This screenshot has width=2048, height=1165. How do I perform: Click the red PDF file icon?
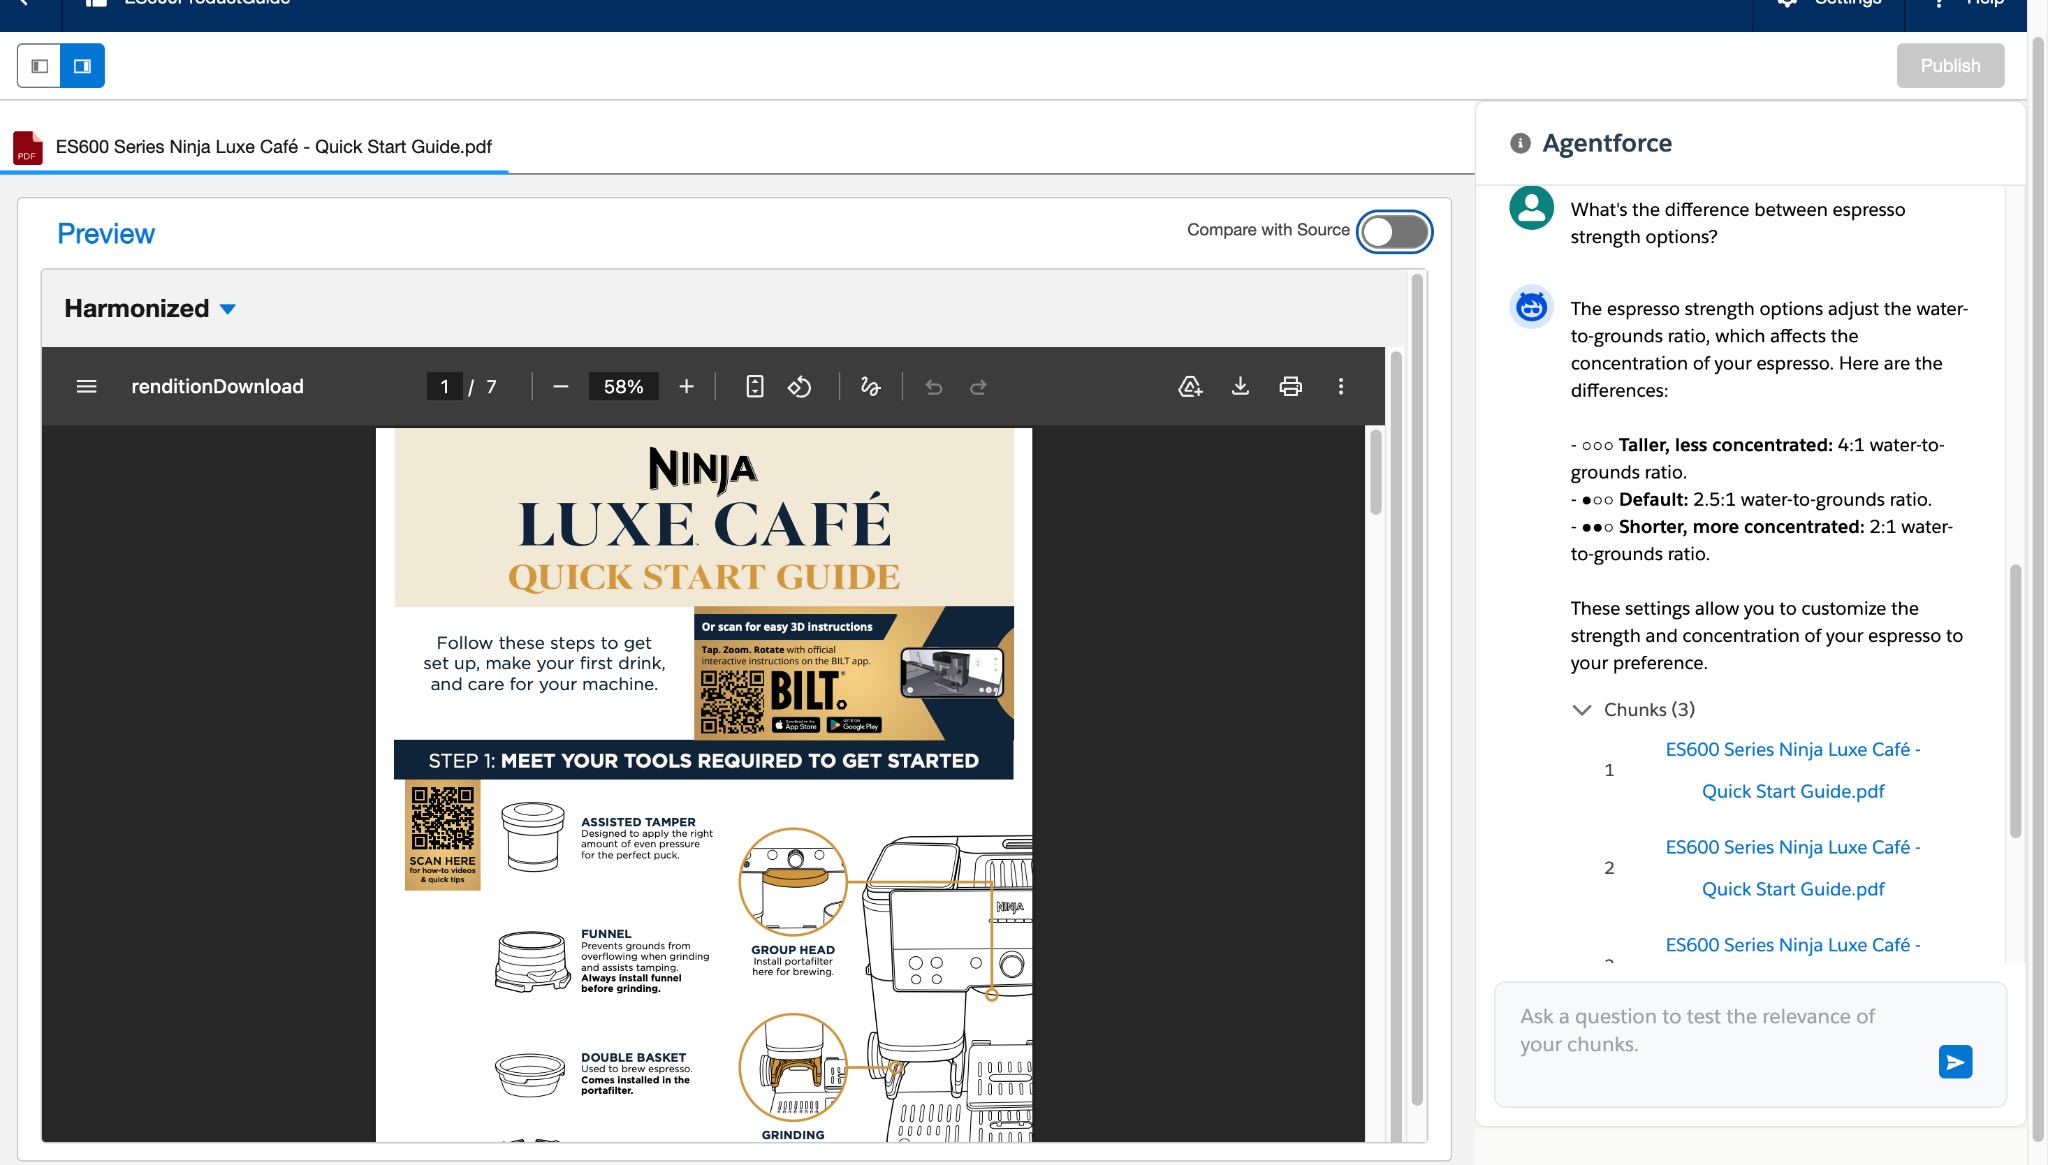point(27,147)
